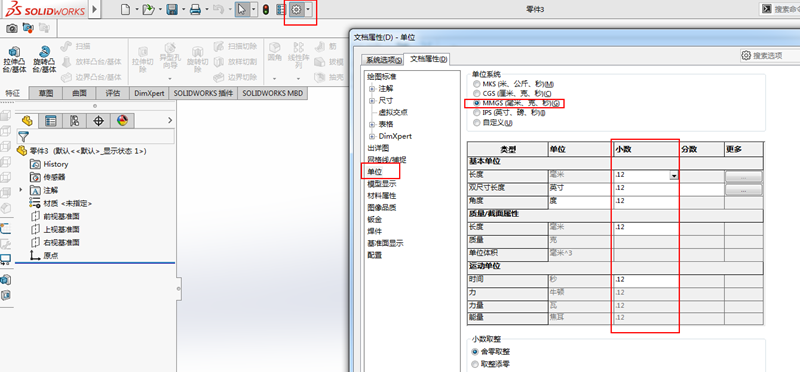Screen dimensions: 800x372
Task: Select 舍零取整 rounding radio button
Action: click(476, 352)
